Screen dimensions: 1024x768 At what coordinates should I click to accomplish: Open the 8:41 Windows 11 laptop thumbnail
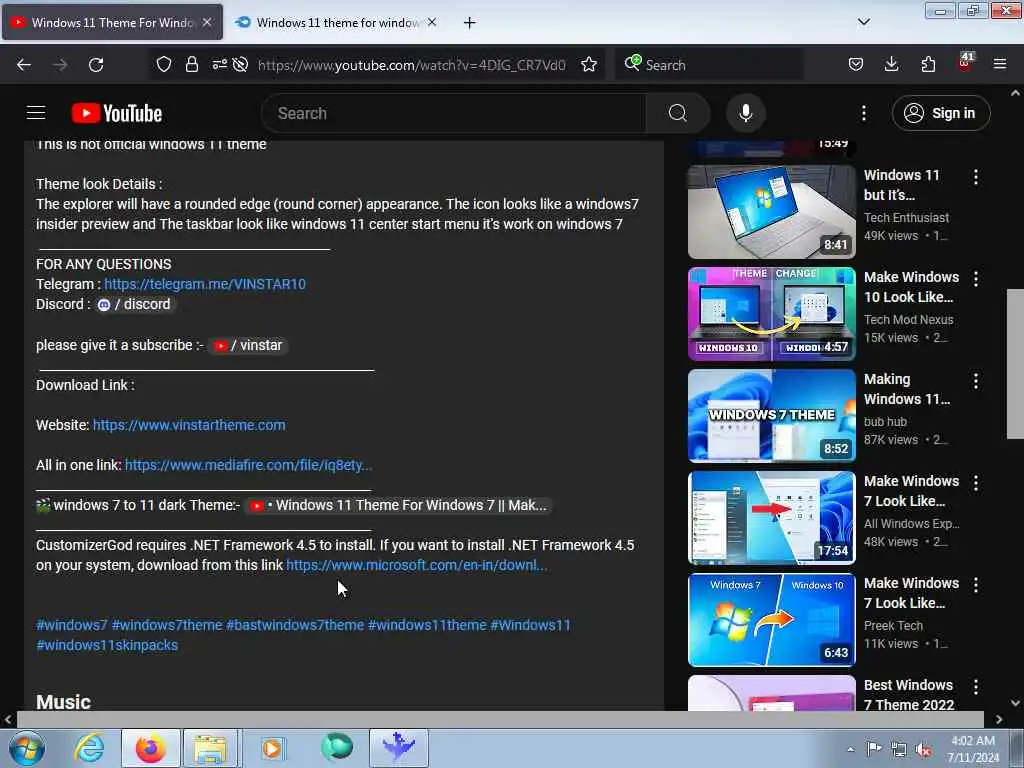point(771,212)
